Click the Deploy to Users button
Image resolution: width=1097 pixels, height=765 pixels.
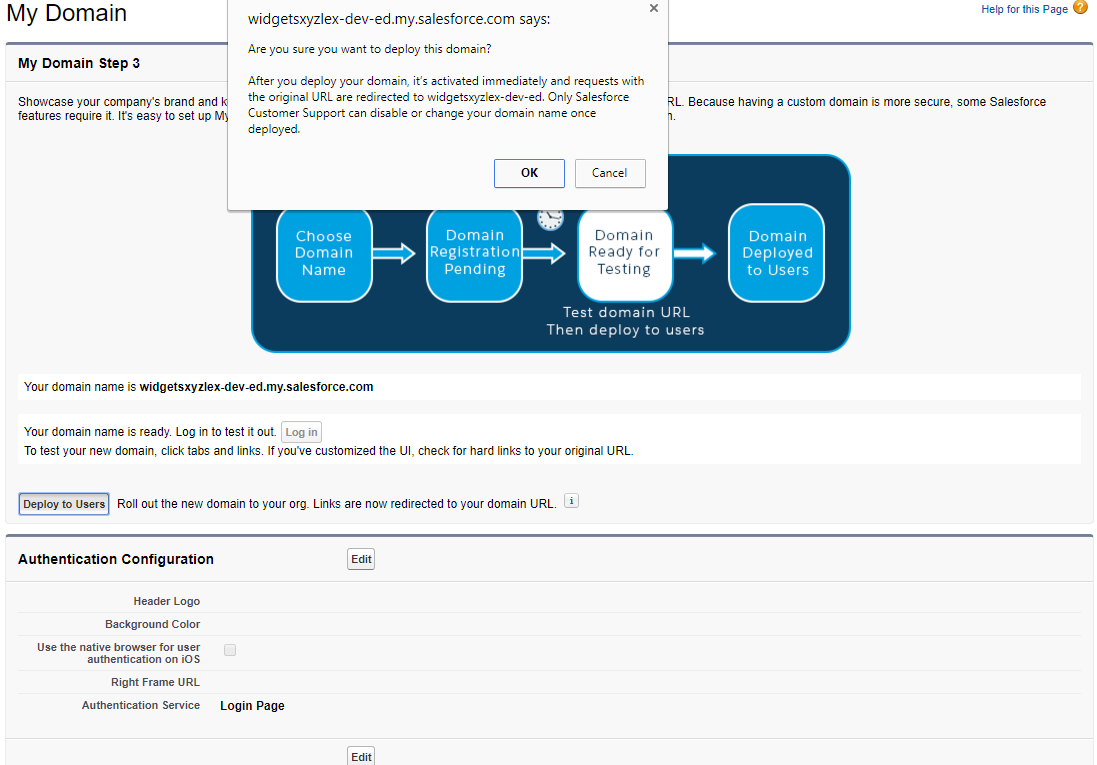[64, 504]
